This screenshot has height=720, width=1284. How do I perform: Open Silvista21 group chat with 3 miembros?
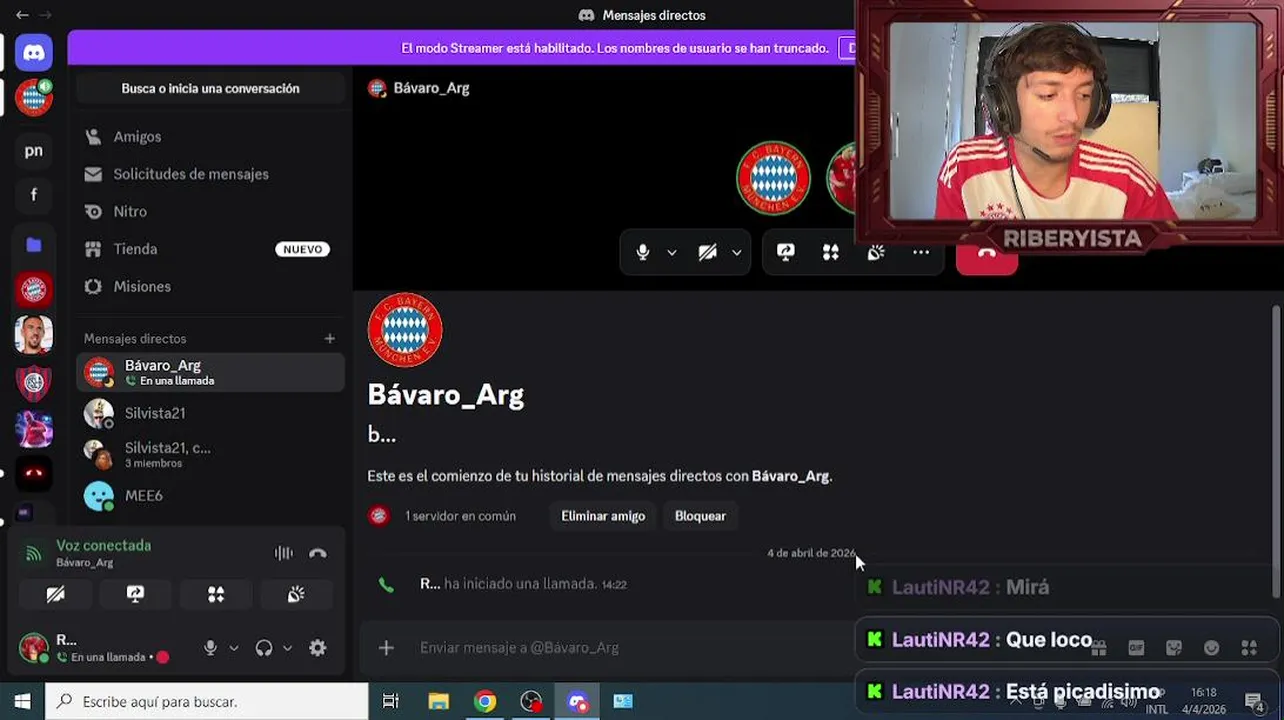tap(210, 455)
